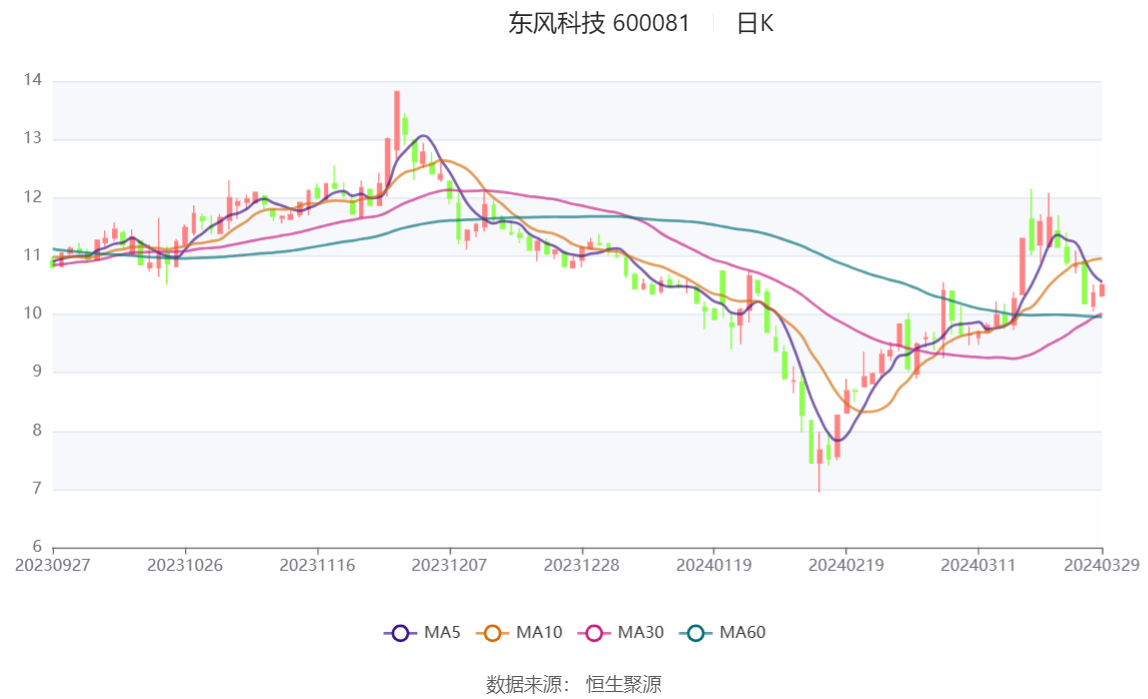Screen dimensions: 1148x699
Task: Click x-axis date label 20240311
Action: (x=978, y=565)
